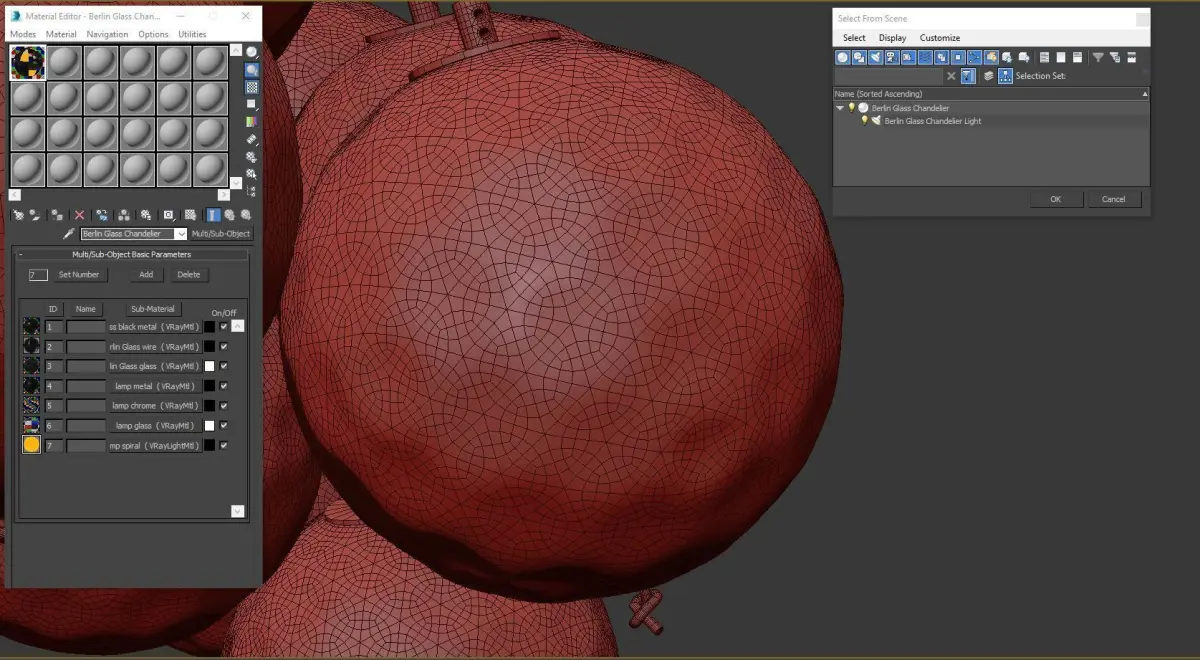Toggle On/Off checkbox for lin Glass glass
The height and width of the screenshot is (660, 1200).
tap(224, 366)
